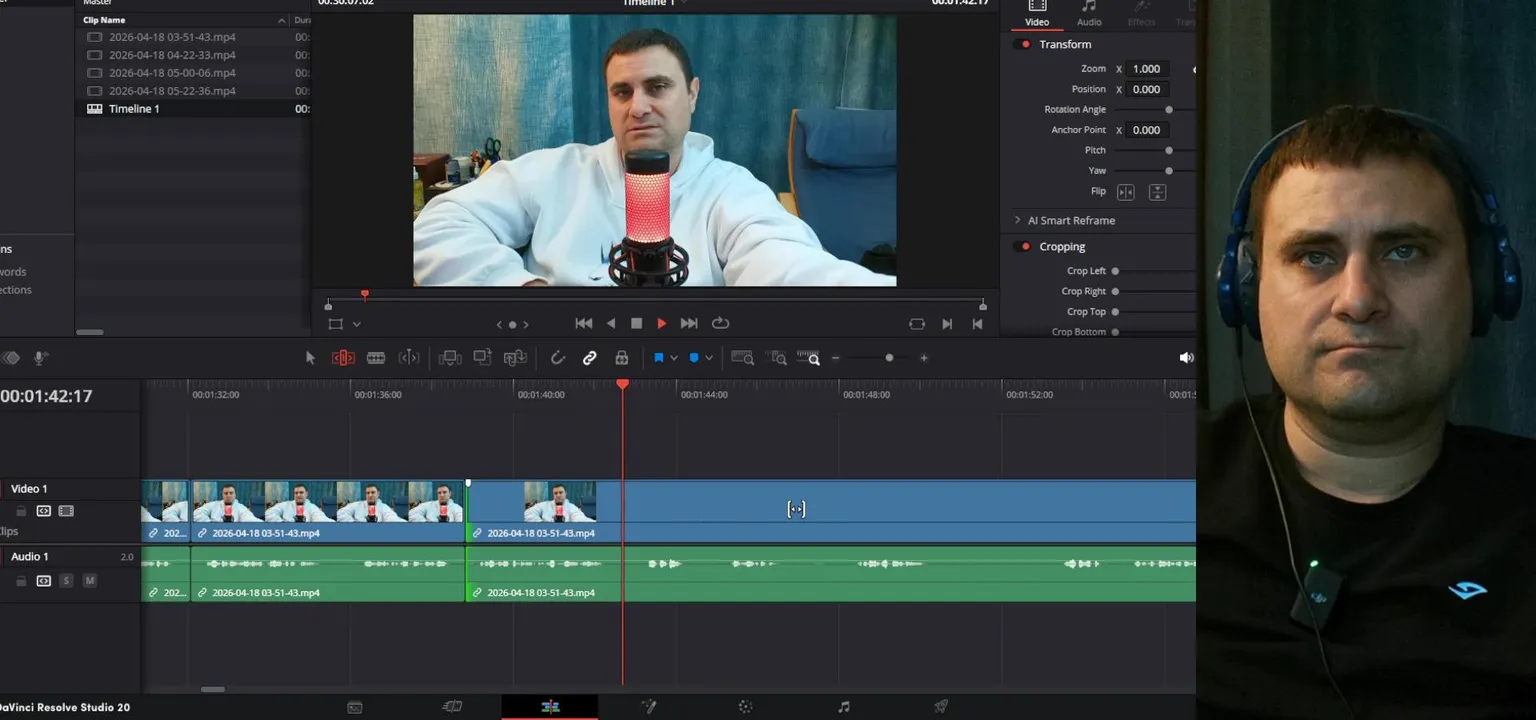Screen dimensions: 1536x720
Task: Toggle Video 1 auto track selector
Action: (44, 511)
